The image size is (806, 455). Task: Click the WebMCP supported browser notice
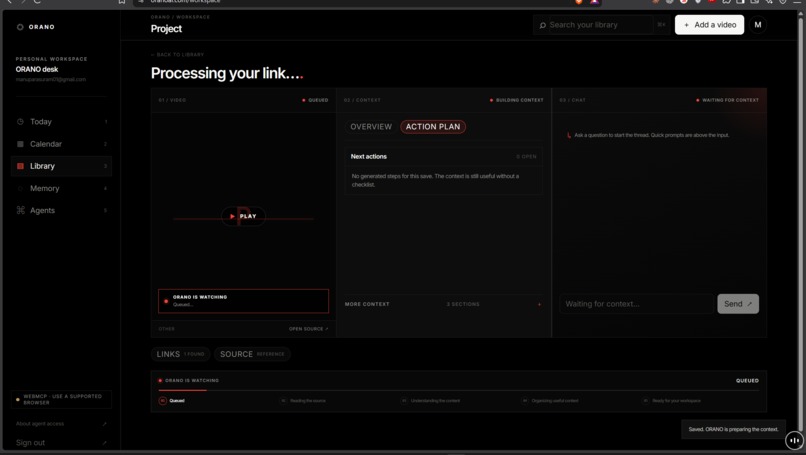pyautogui.click(x=61, y=399)
